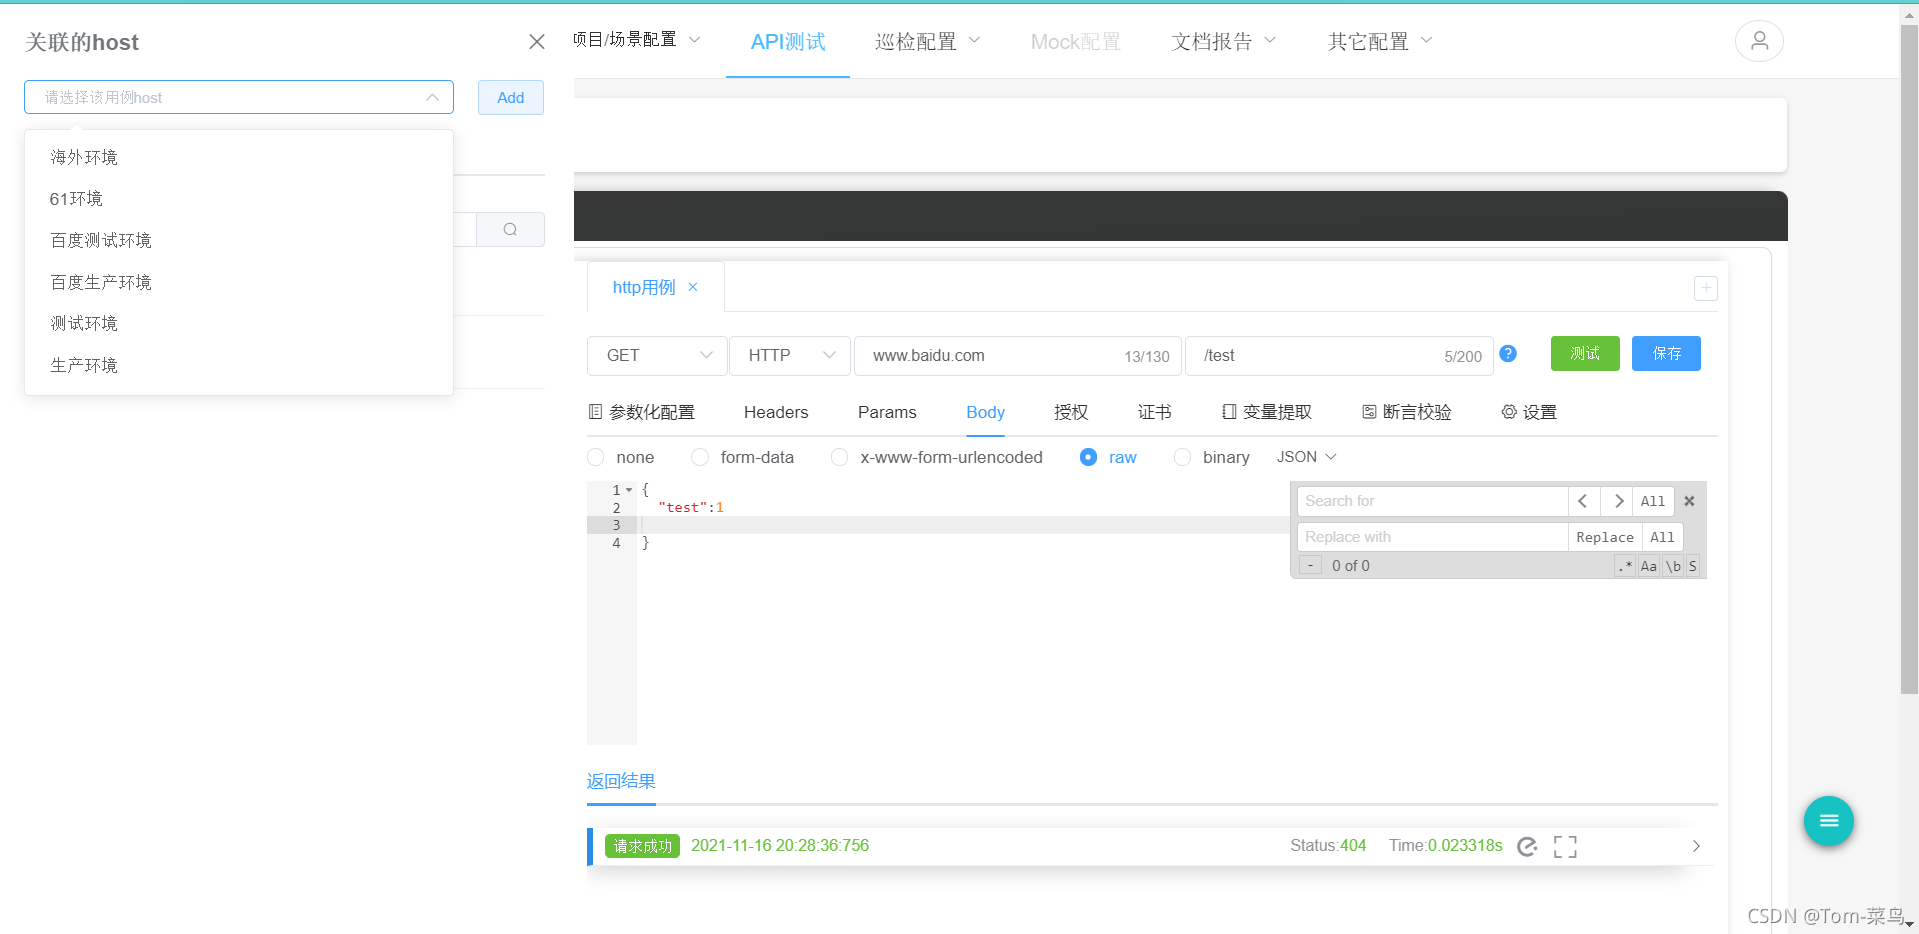
Task: Select the raw body type
Action: pos(1108,457)
